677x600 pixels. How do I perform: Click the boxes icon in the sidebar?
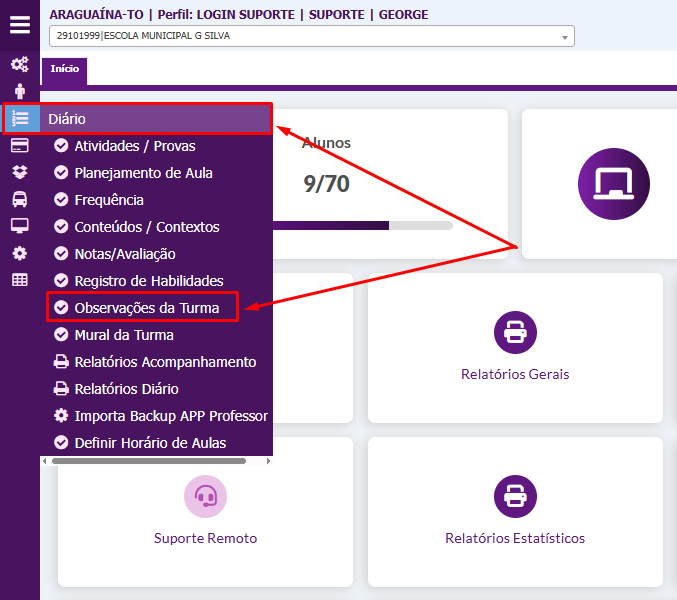coord(19,172)
